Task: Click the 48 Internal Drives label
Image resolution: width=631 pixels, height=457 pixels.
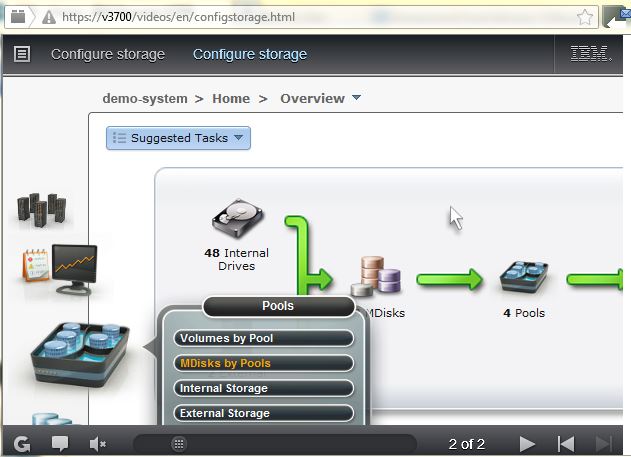Action: click(237, 259)
